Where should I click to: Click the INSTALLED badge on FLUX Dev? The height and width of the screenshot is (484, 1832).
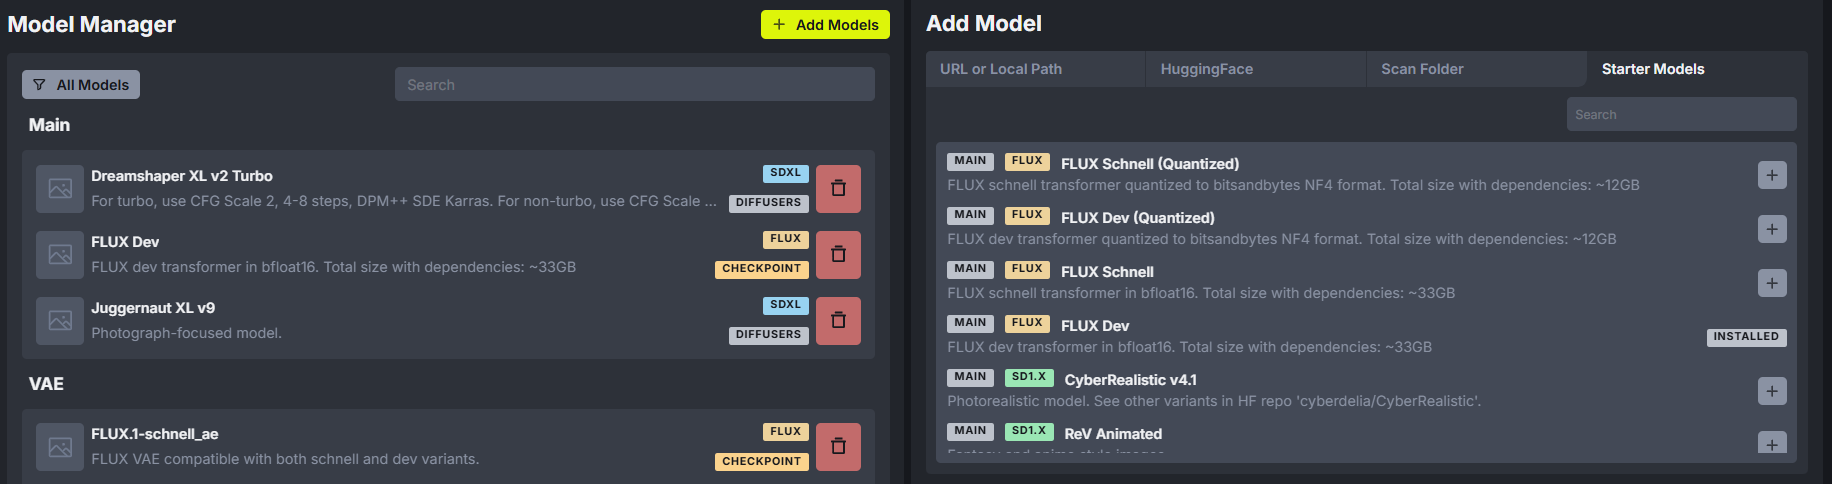pyautogui.click(x=1746, y=337)
